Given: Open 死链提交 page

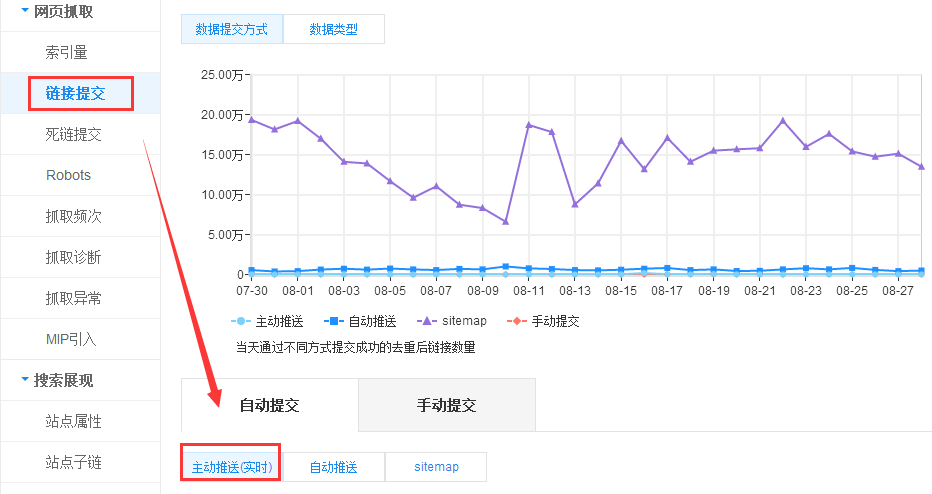Looking at the screenshot, I should [x=73, y=134].
